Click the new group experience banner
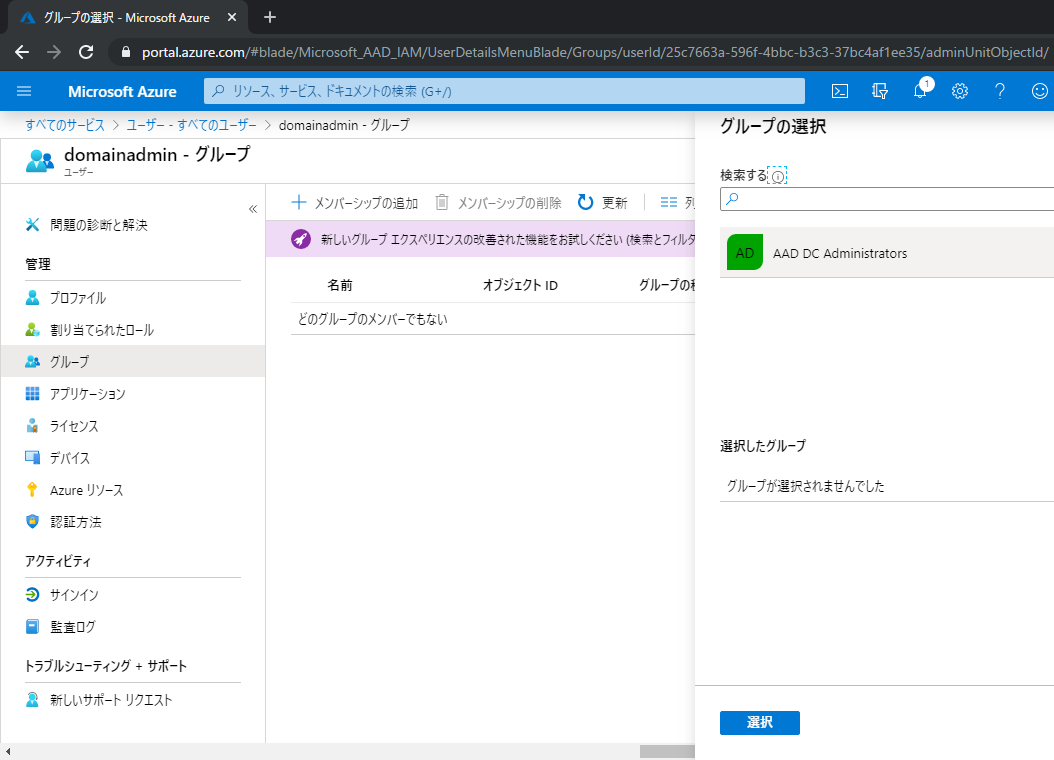Viewport: 1054px width, 760px height. [480, 239]
